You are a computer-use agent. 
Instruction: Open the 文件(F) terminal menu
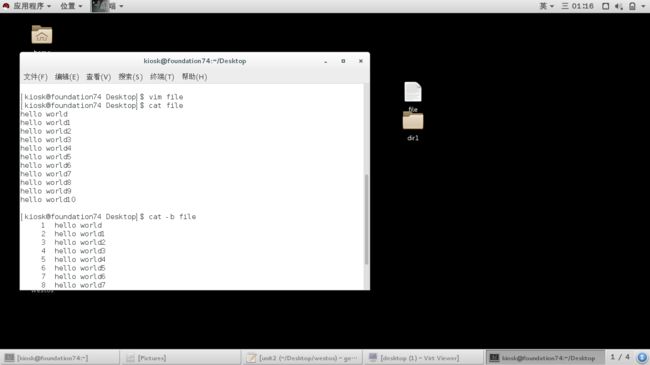[35, 77]
